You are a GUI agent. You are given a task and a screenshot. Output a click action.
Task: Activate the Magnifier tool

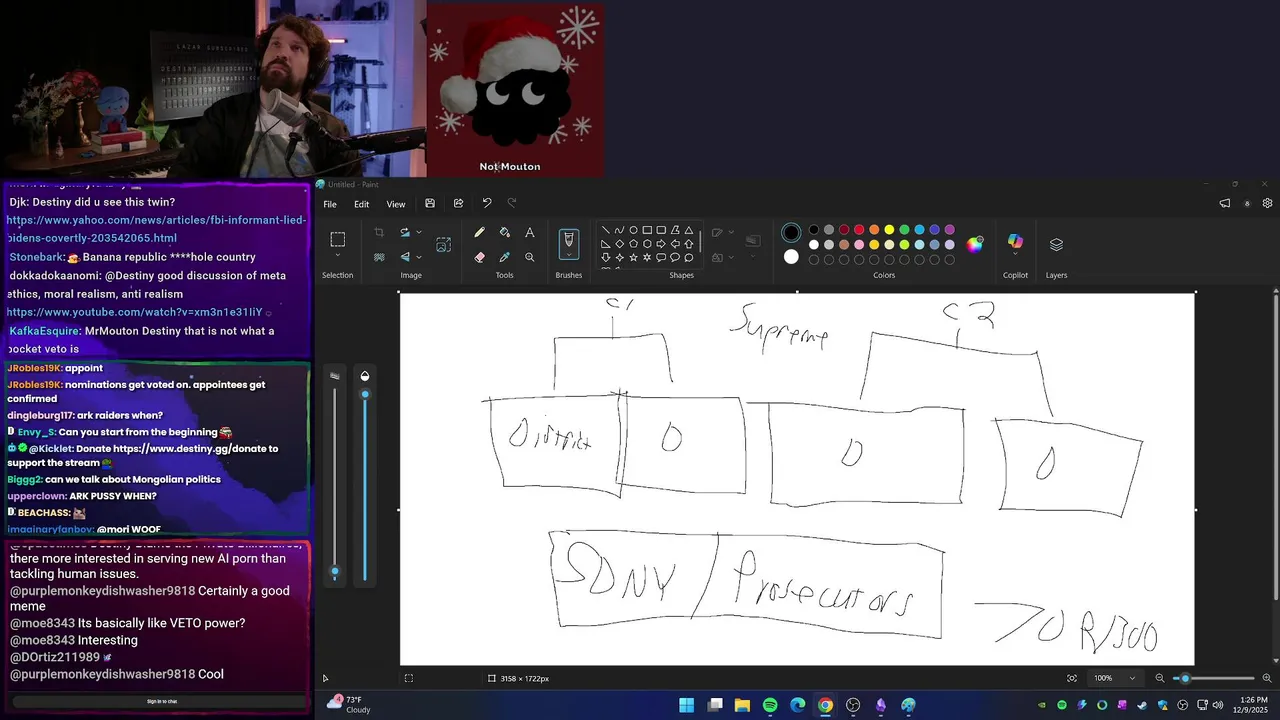click(x=529, y=257)
